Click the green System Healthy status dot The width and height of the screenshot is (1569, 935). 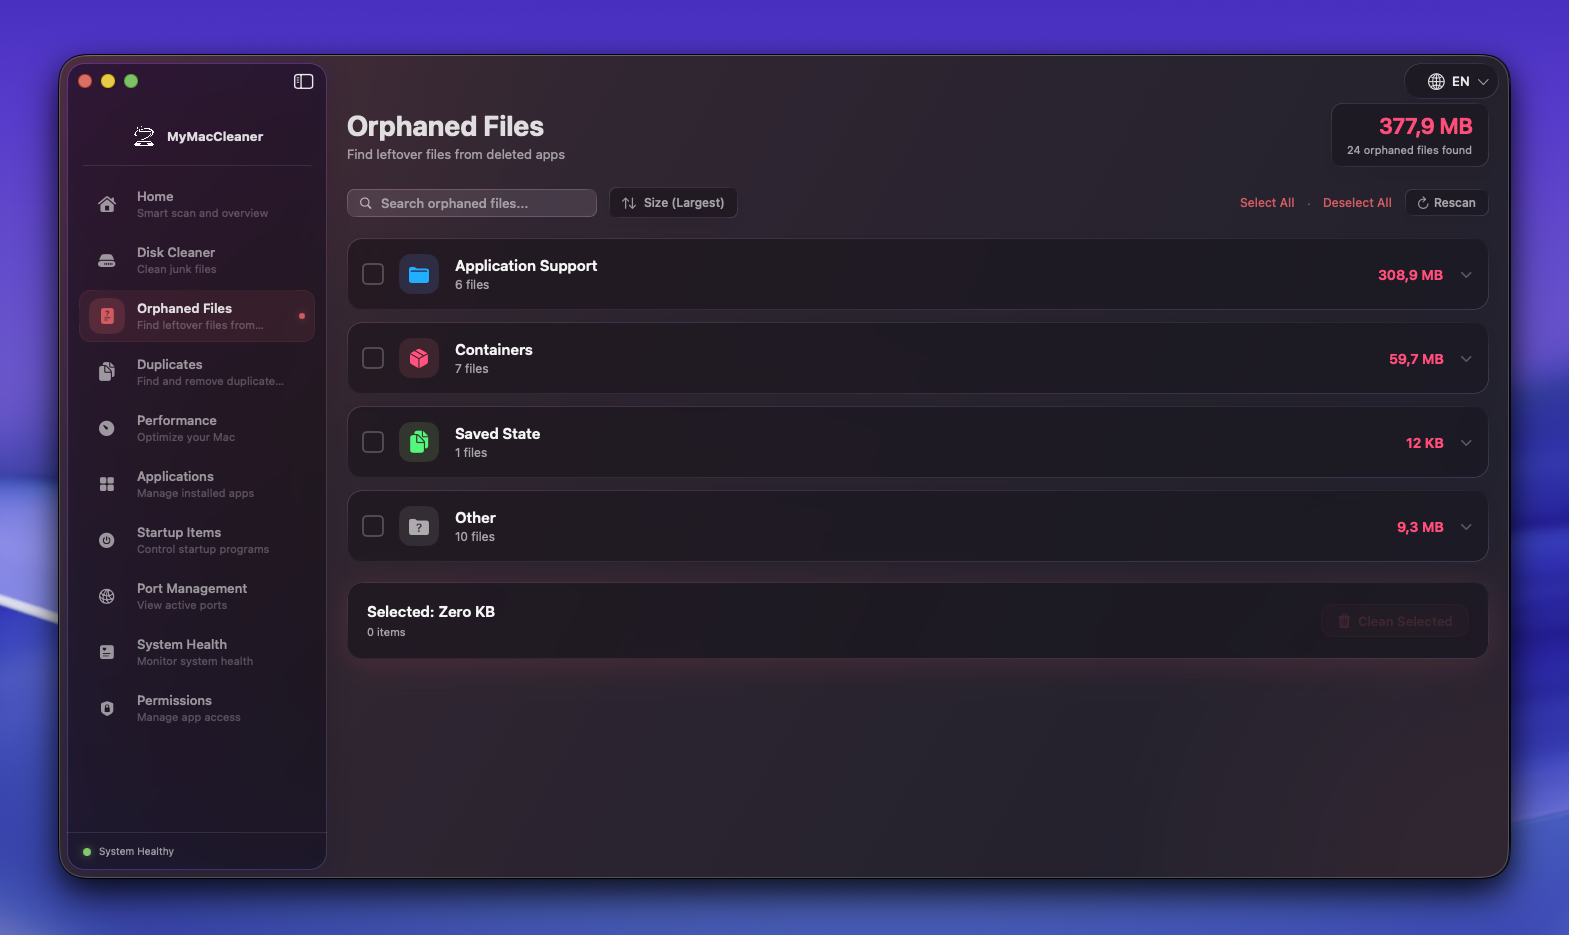pos(87,852)
